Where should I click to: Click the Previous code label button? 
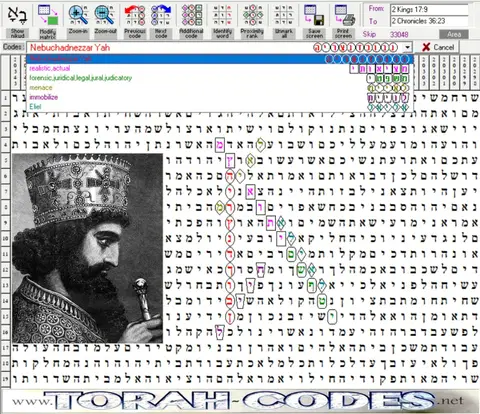tap(135, 33)
